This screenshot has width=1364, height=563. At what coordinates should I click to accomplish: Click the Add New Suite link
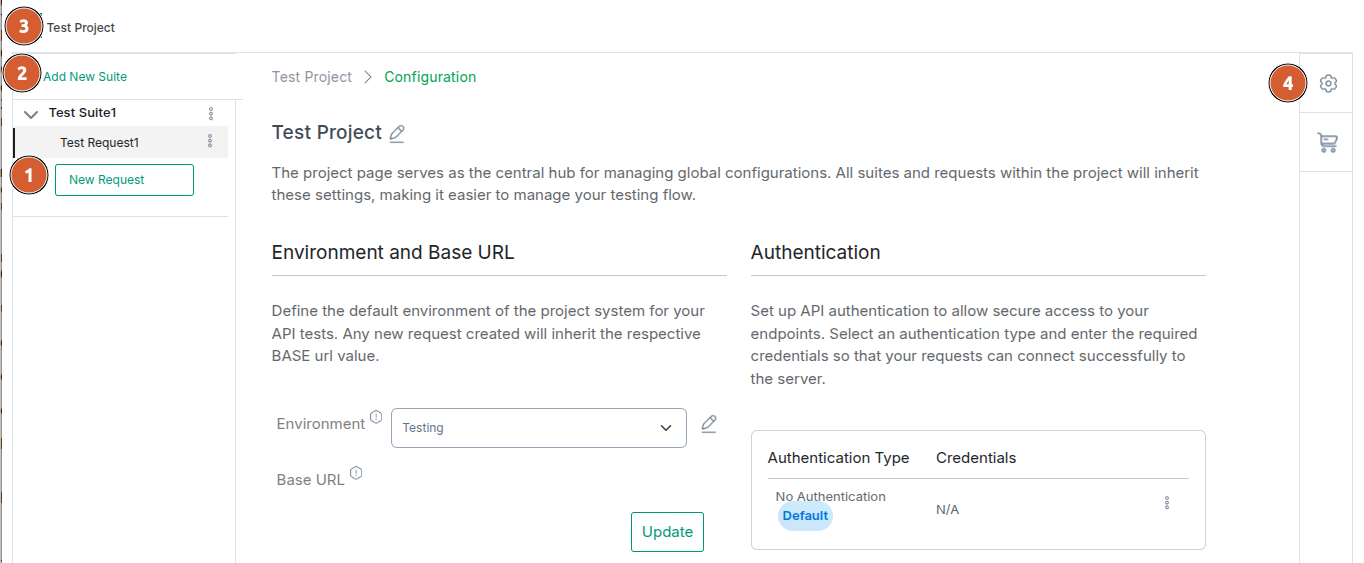point(85,76)
